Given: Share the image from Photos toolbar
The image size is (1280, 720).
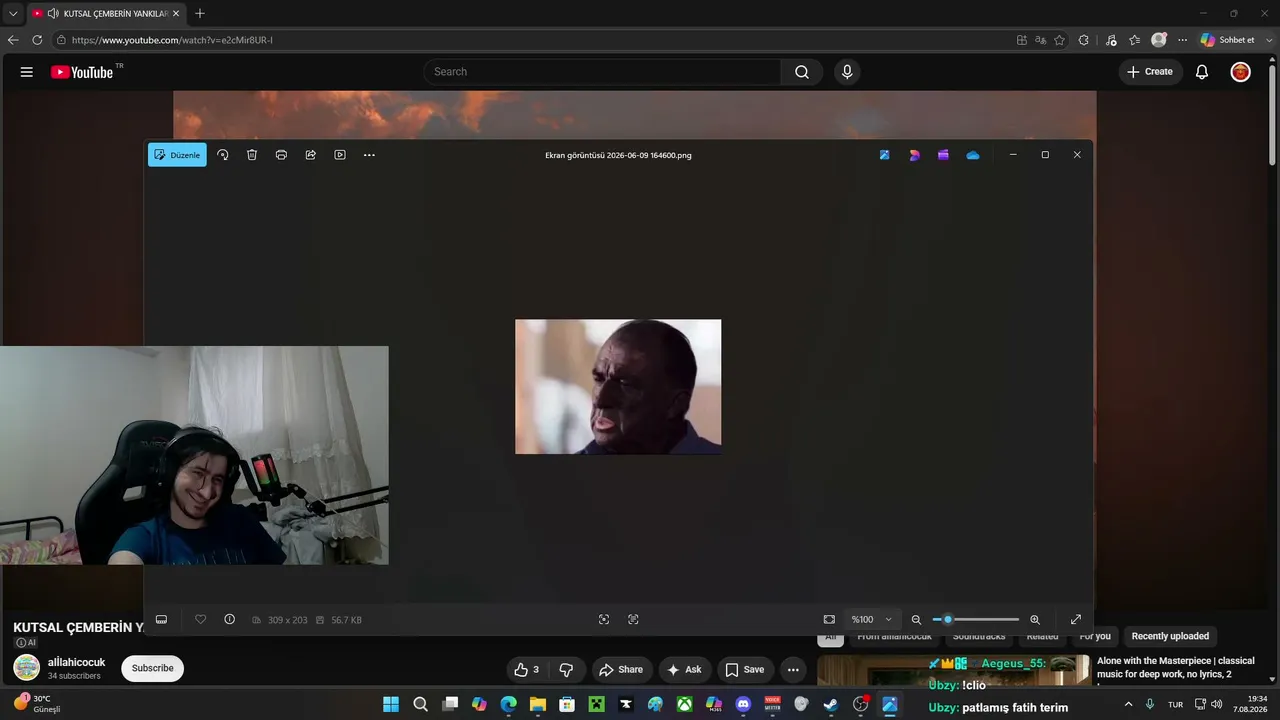Looking at the screenshot, I should tap(311, 155).
